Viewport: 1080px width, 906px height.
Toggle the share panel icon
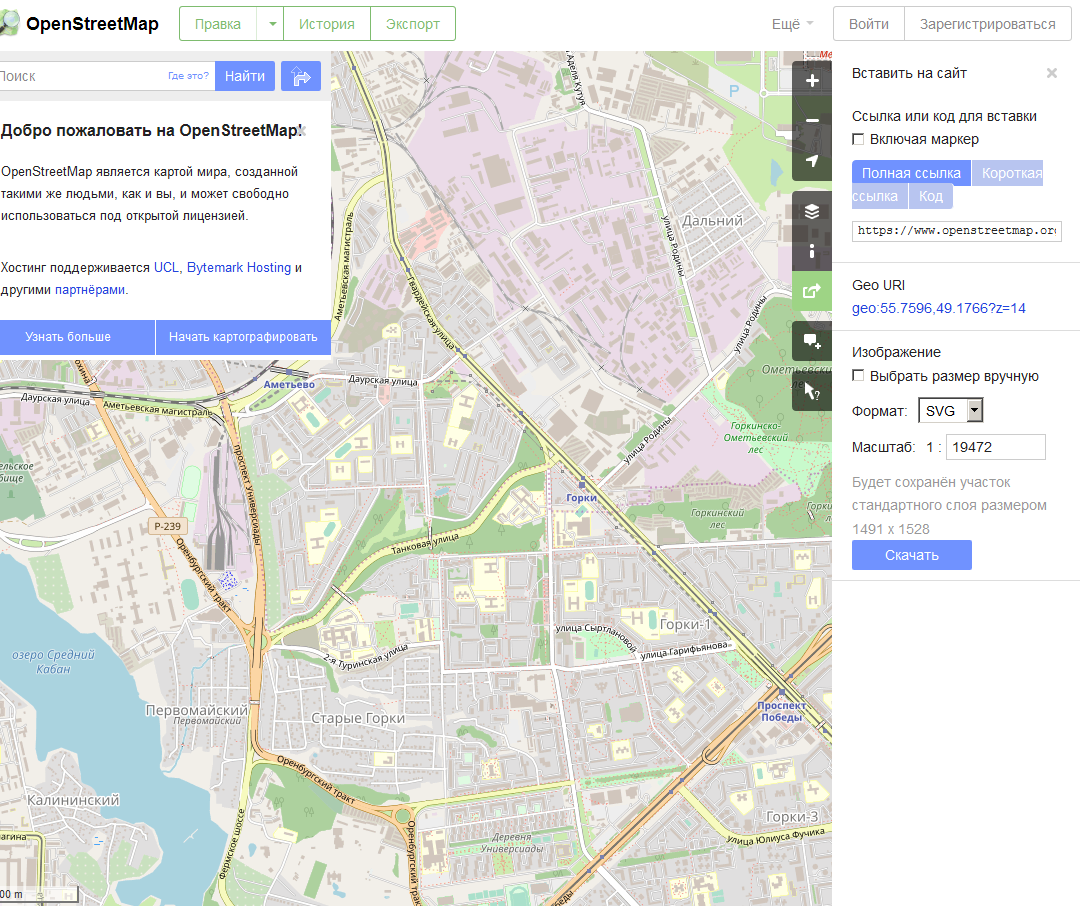[x=812, y=291]
